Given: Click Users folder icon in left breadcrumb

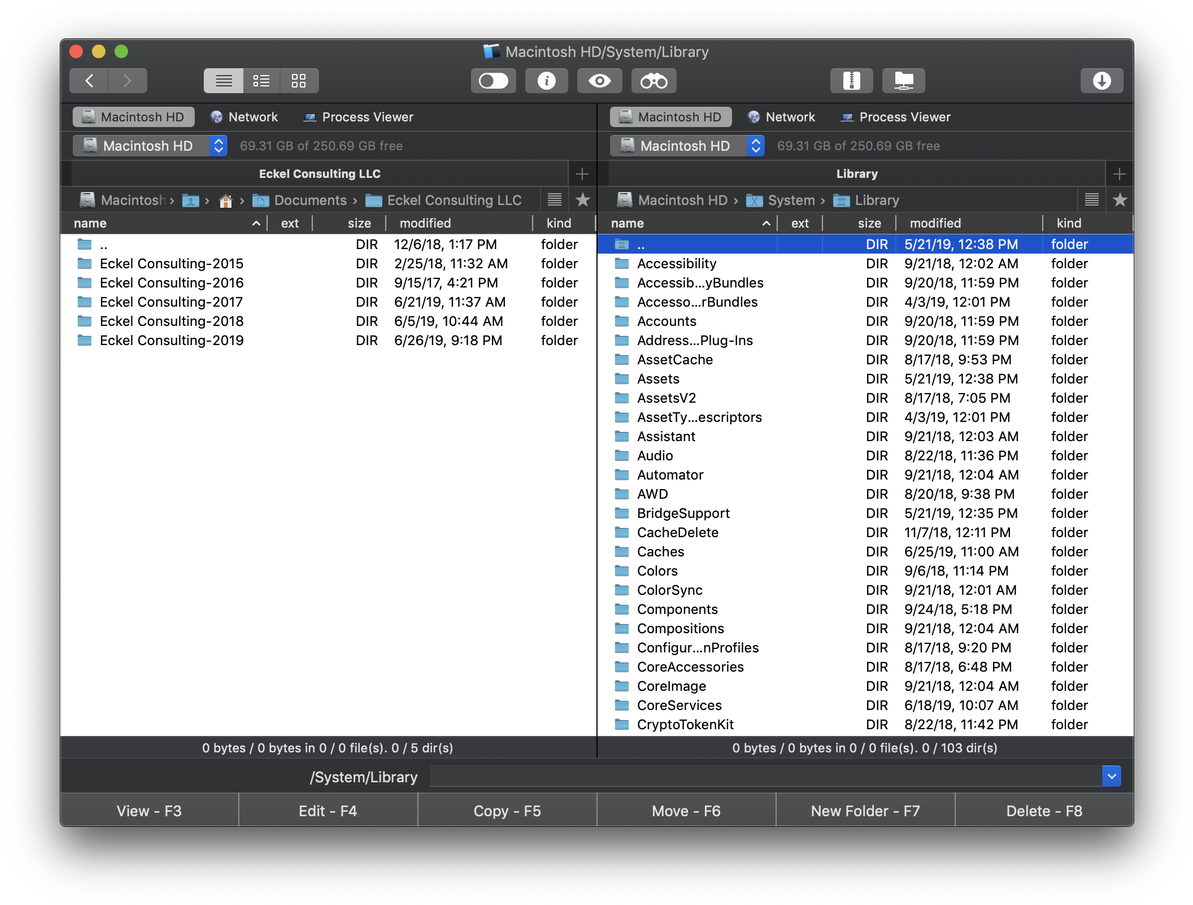Looking at the screenshot, I should click(190, 200).
